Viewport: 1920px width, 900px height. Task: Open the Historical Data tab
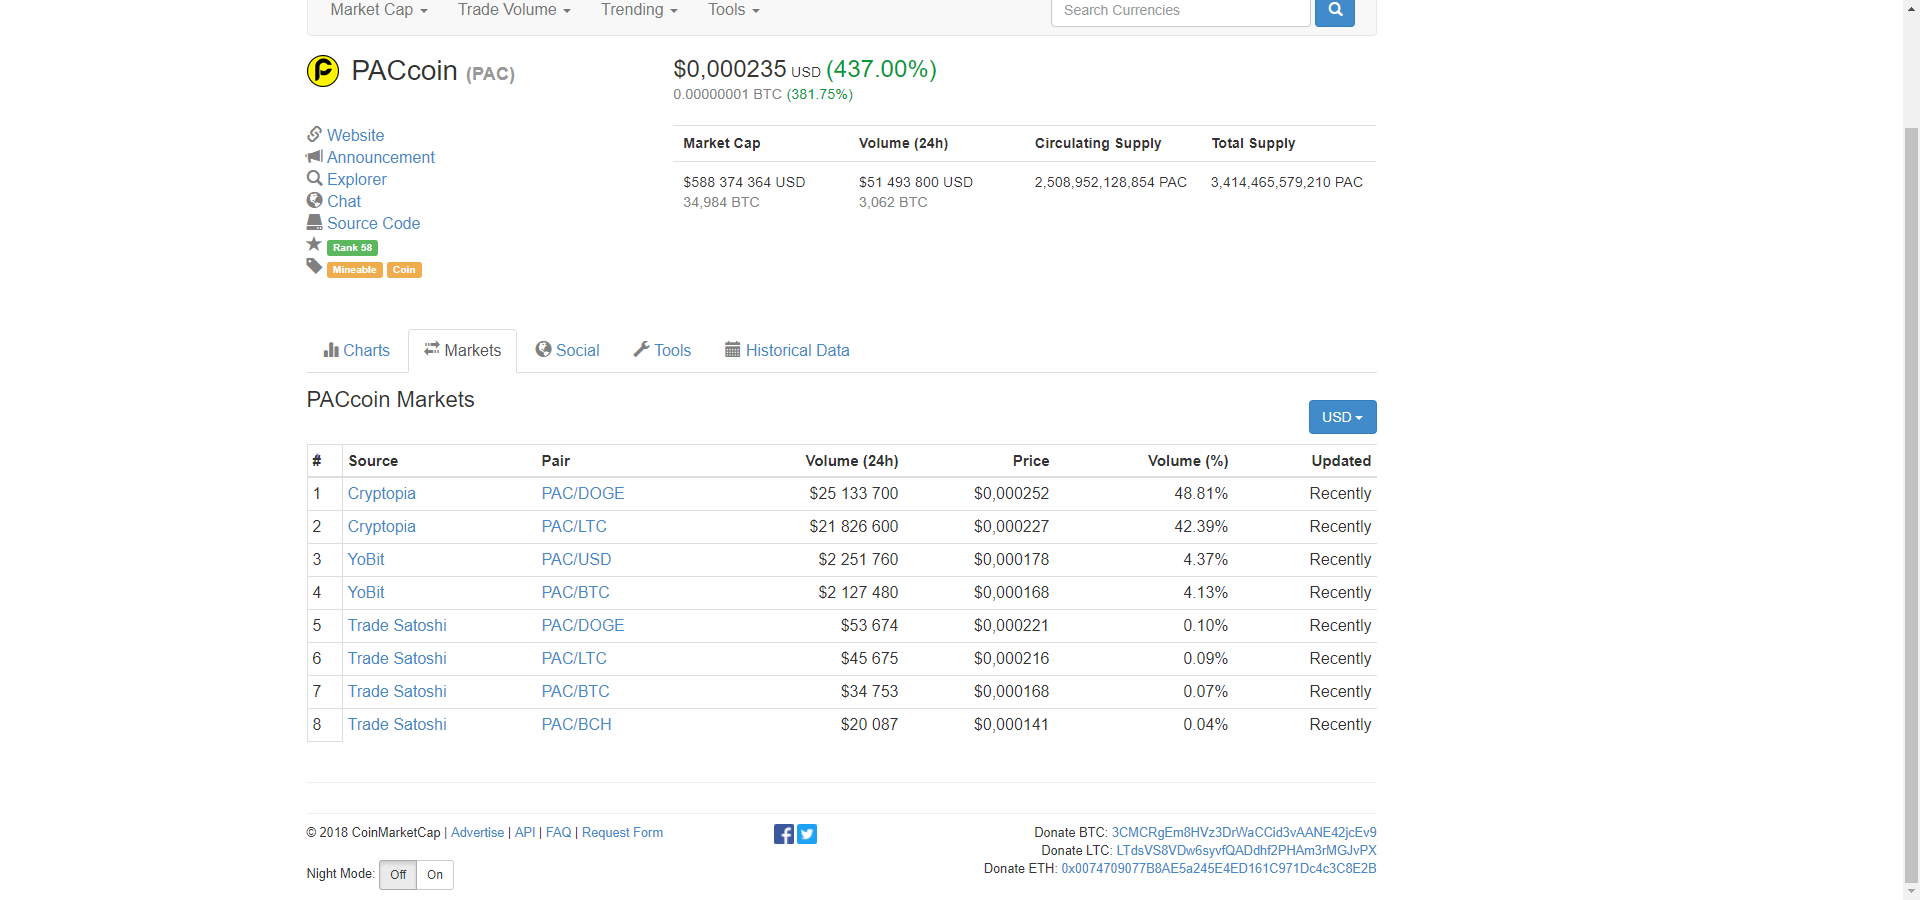[x=787, y=351]
